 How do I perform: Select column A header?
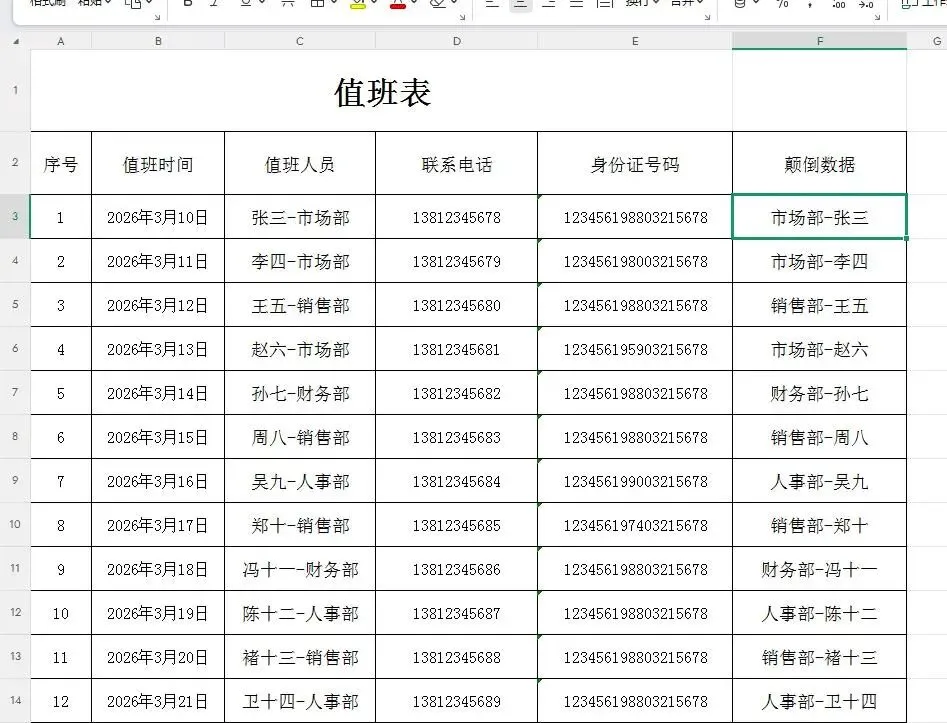[x=61, y=41]
